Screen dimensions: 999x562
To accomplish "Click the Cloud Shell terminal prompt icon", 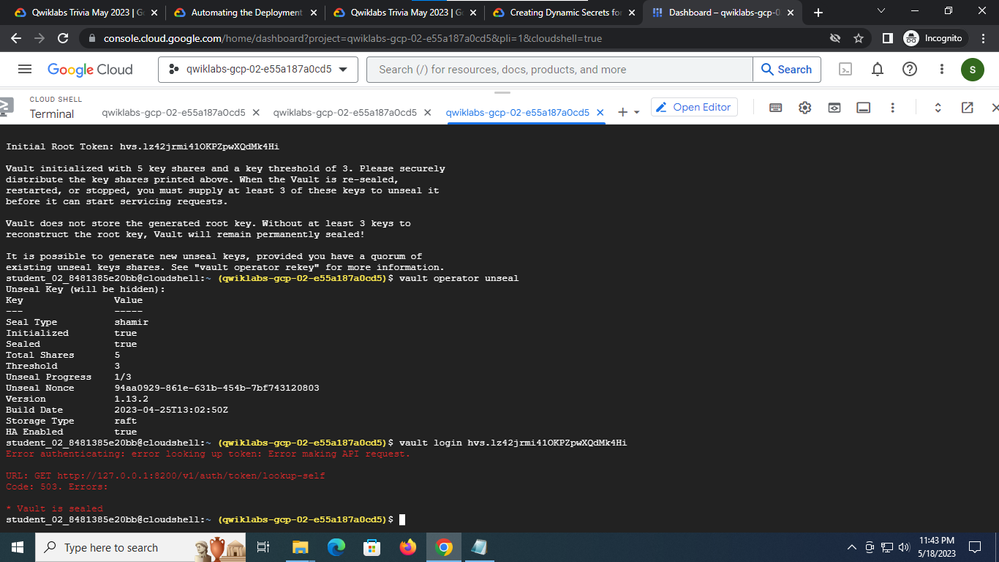I will [6, 107].
